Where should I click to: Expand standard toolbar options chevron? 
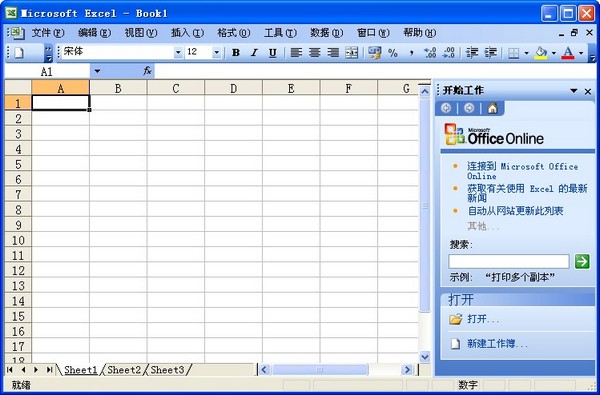[49, 53]
